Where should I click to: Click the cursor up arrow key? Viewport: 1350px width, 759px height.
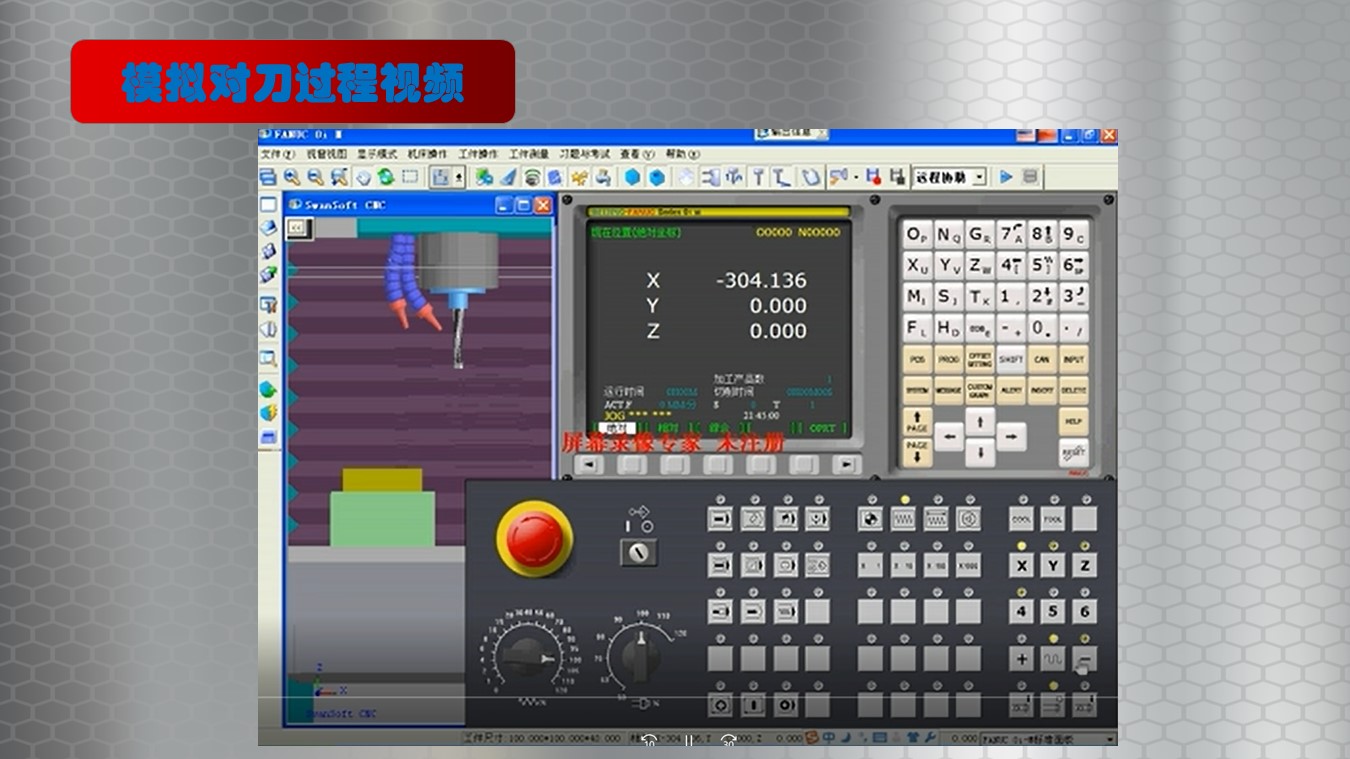[980, 421]
